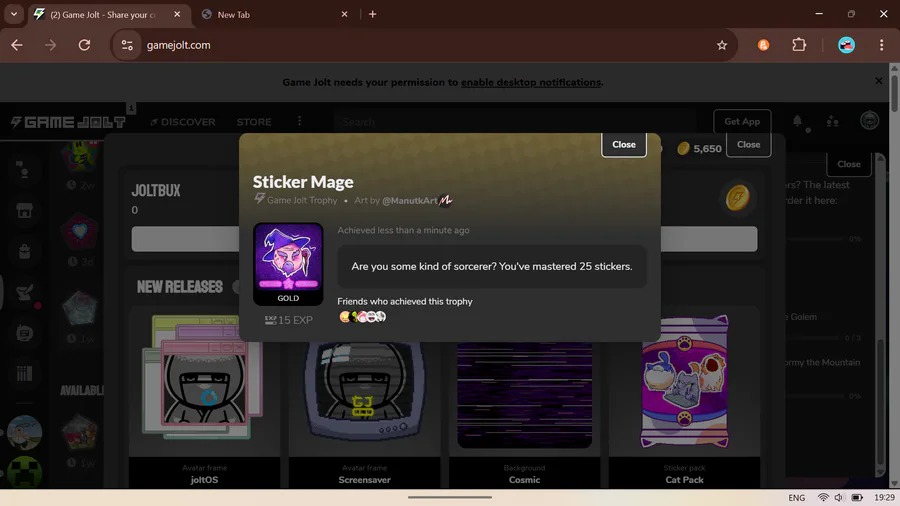View site information icon in address bar

pyautogui.click(x=127, y=45)
